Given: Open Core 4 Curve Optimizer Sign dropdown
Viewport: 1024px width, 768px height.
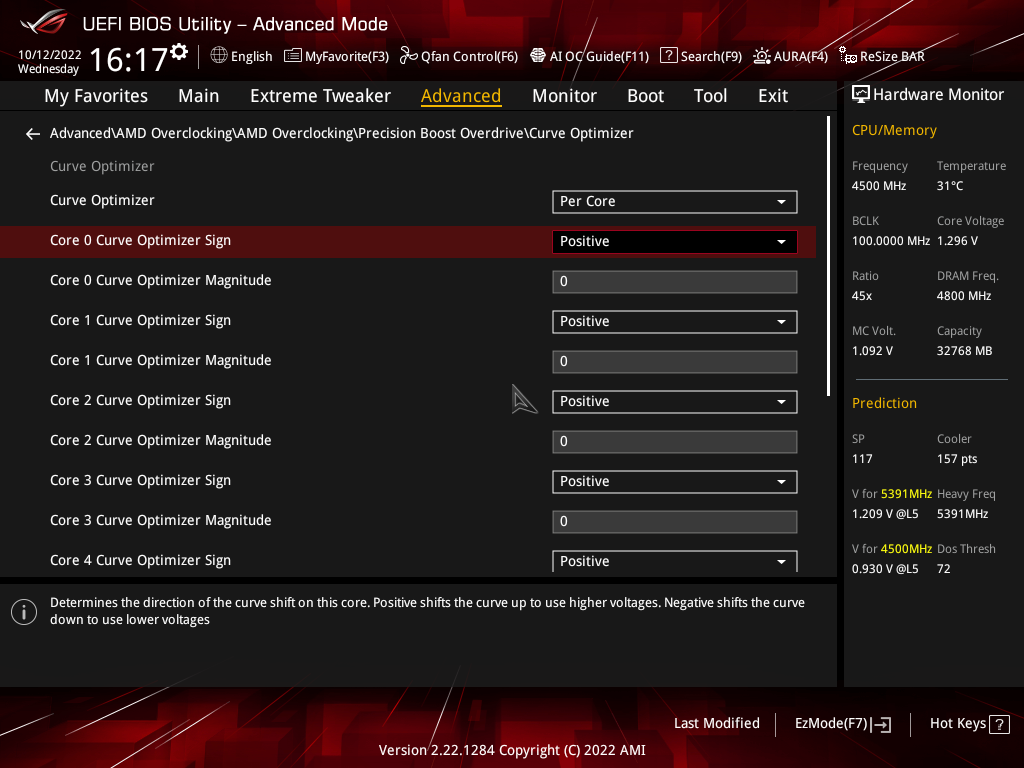Looking at the screenshot, I should coord(675,561).
